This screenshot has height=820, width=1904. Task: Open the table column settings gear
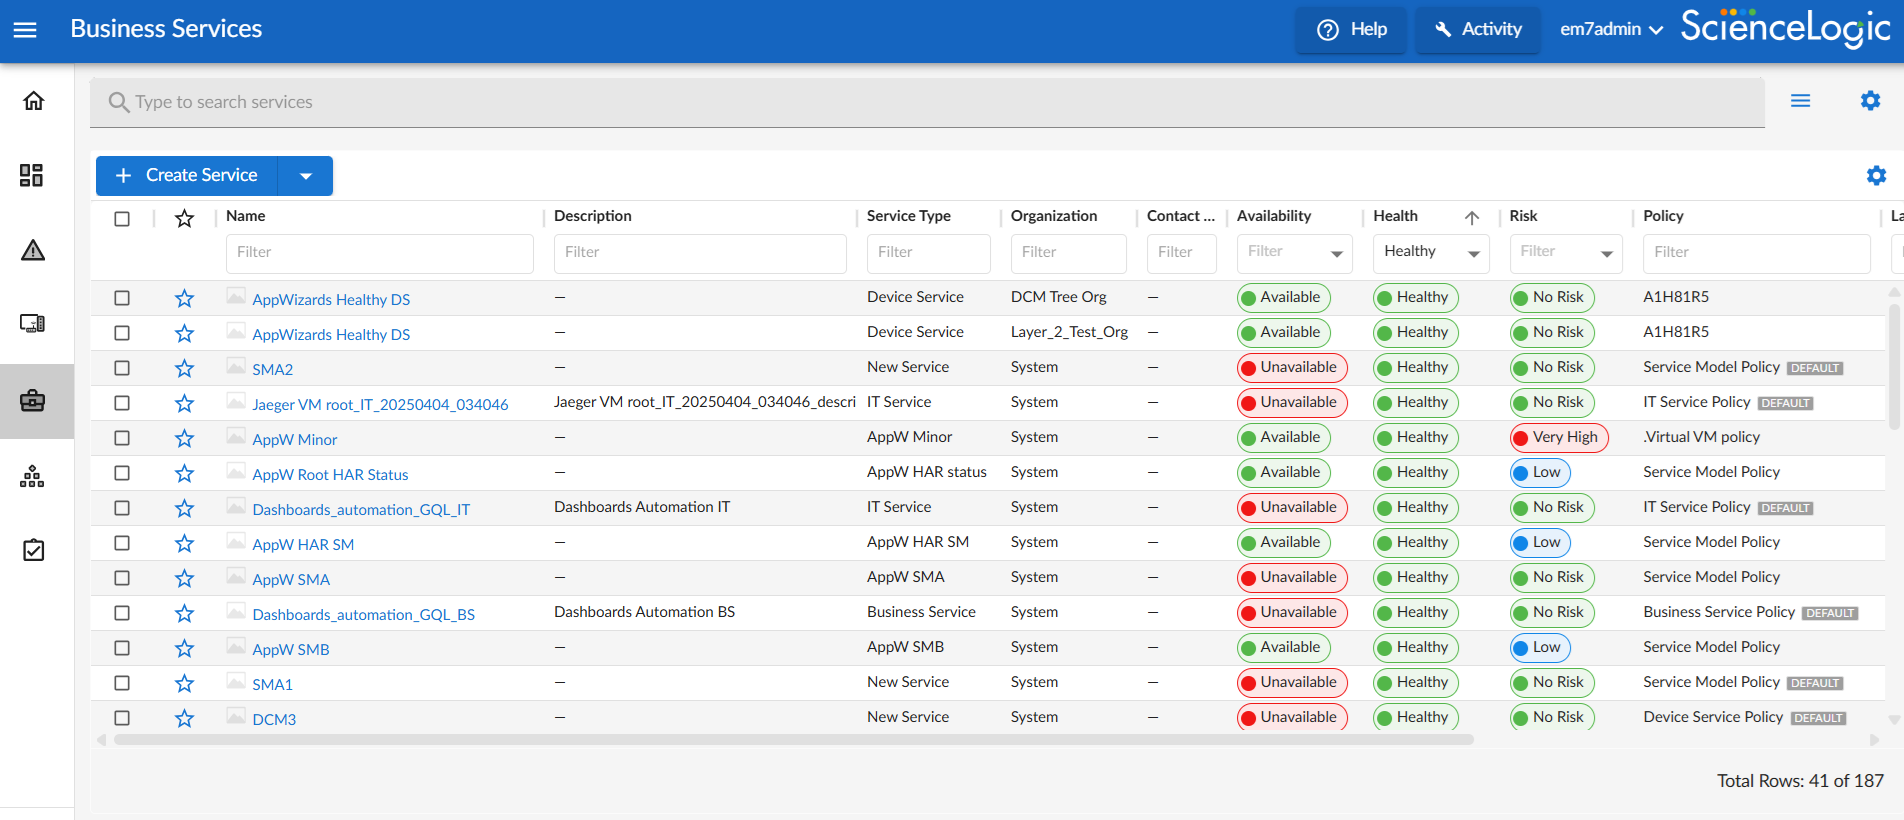click(x=1876, y=176)
